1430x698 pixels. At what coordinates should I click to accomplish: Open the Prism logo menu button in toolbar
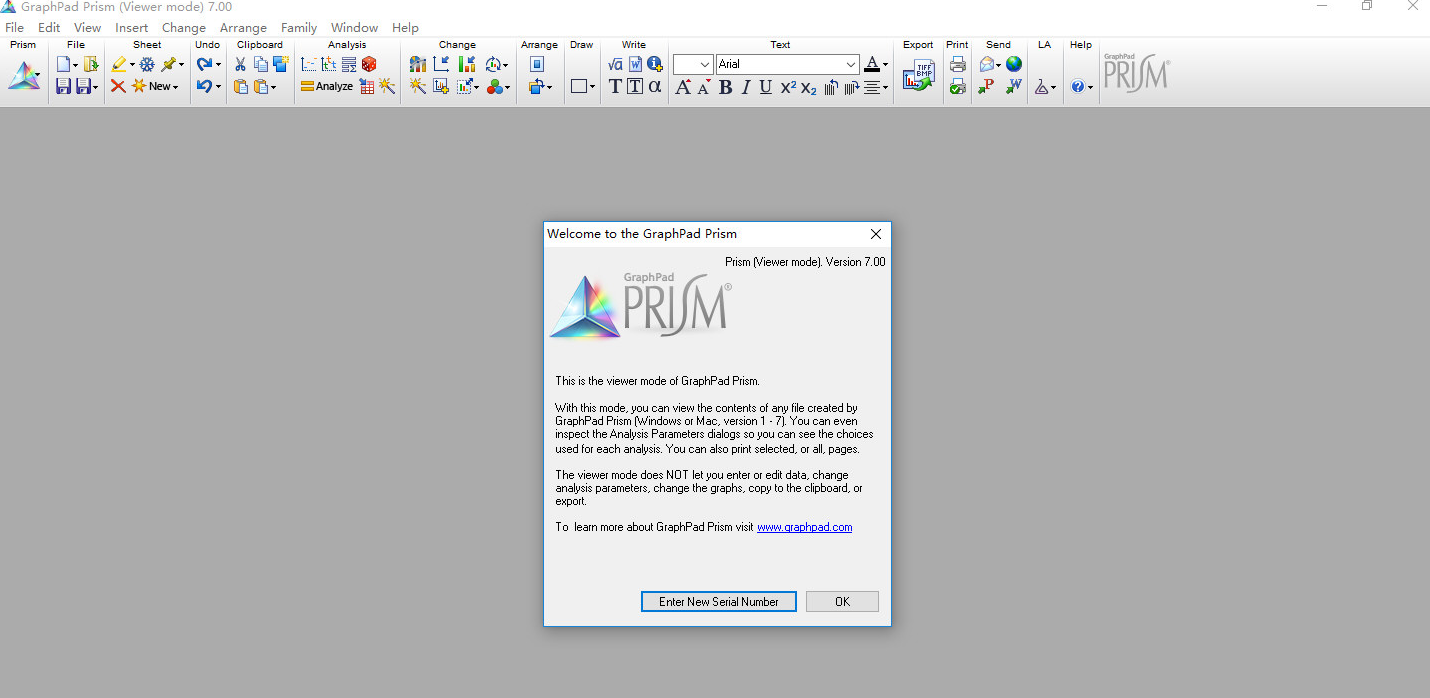tap(24, 76)
